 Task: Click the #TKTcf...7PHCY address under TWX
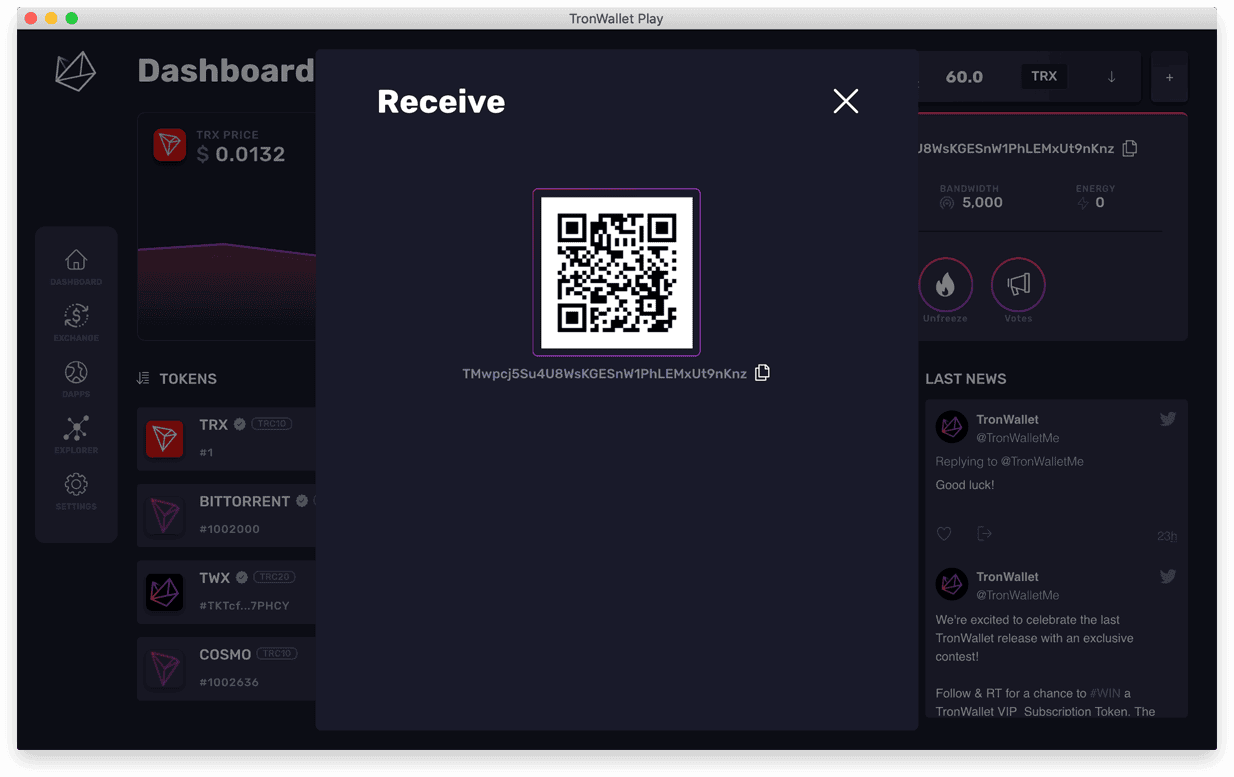pos(244,606)
